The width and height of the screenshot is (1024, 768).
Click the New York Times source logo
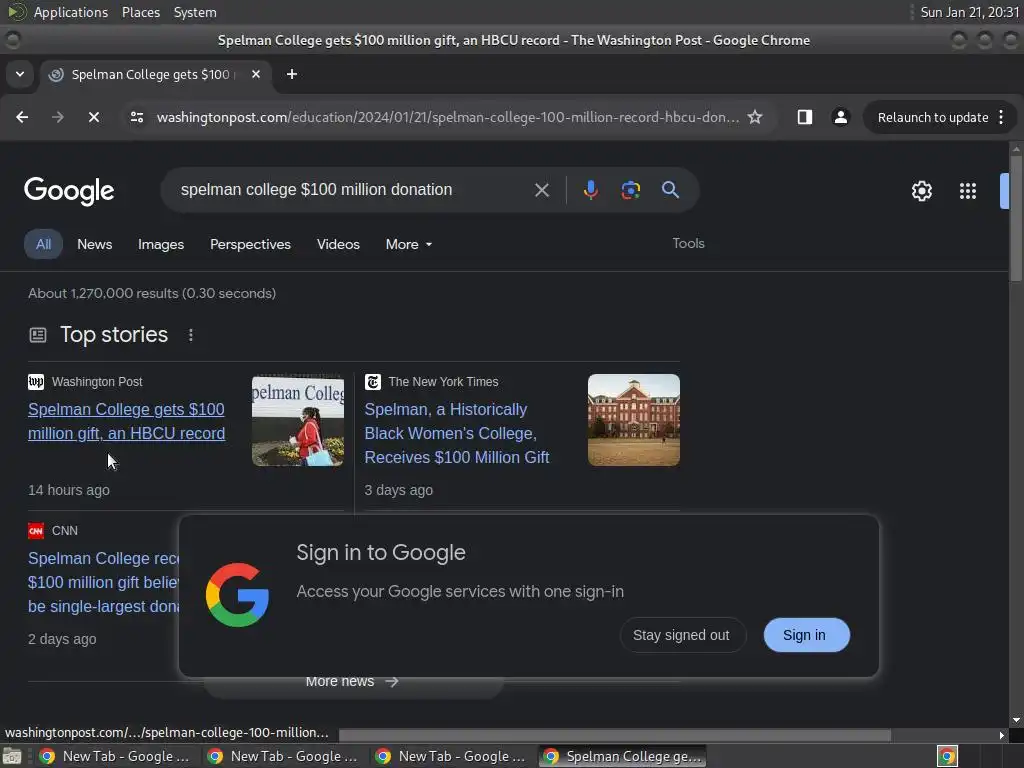point(373,381)
